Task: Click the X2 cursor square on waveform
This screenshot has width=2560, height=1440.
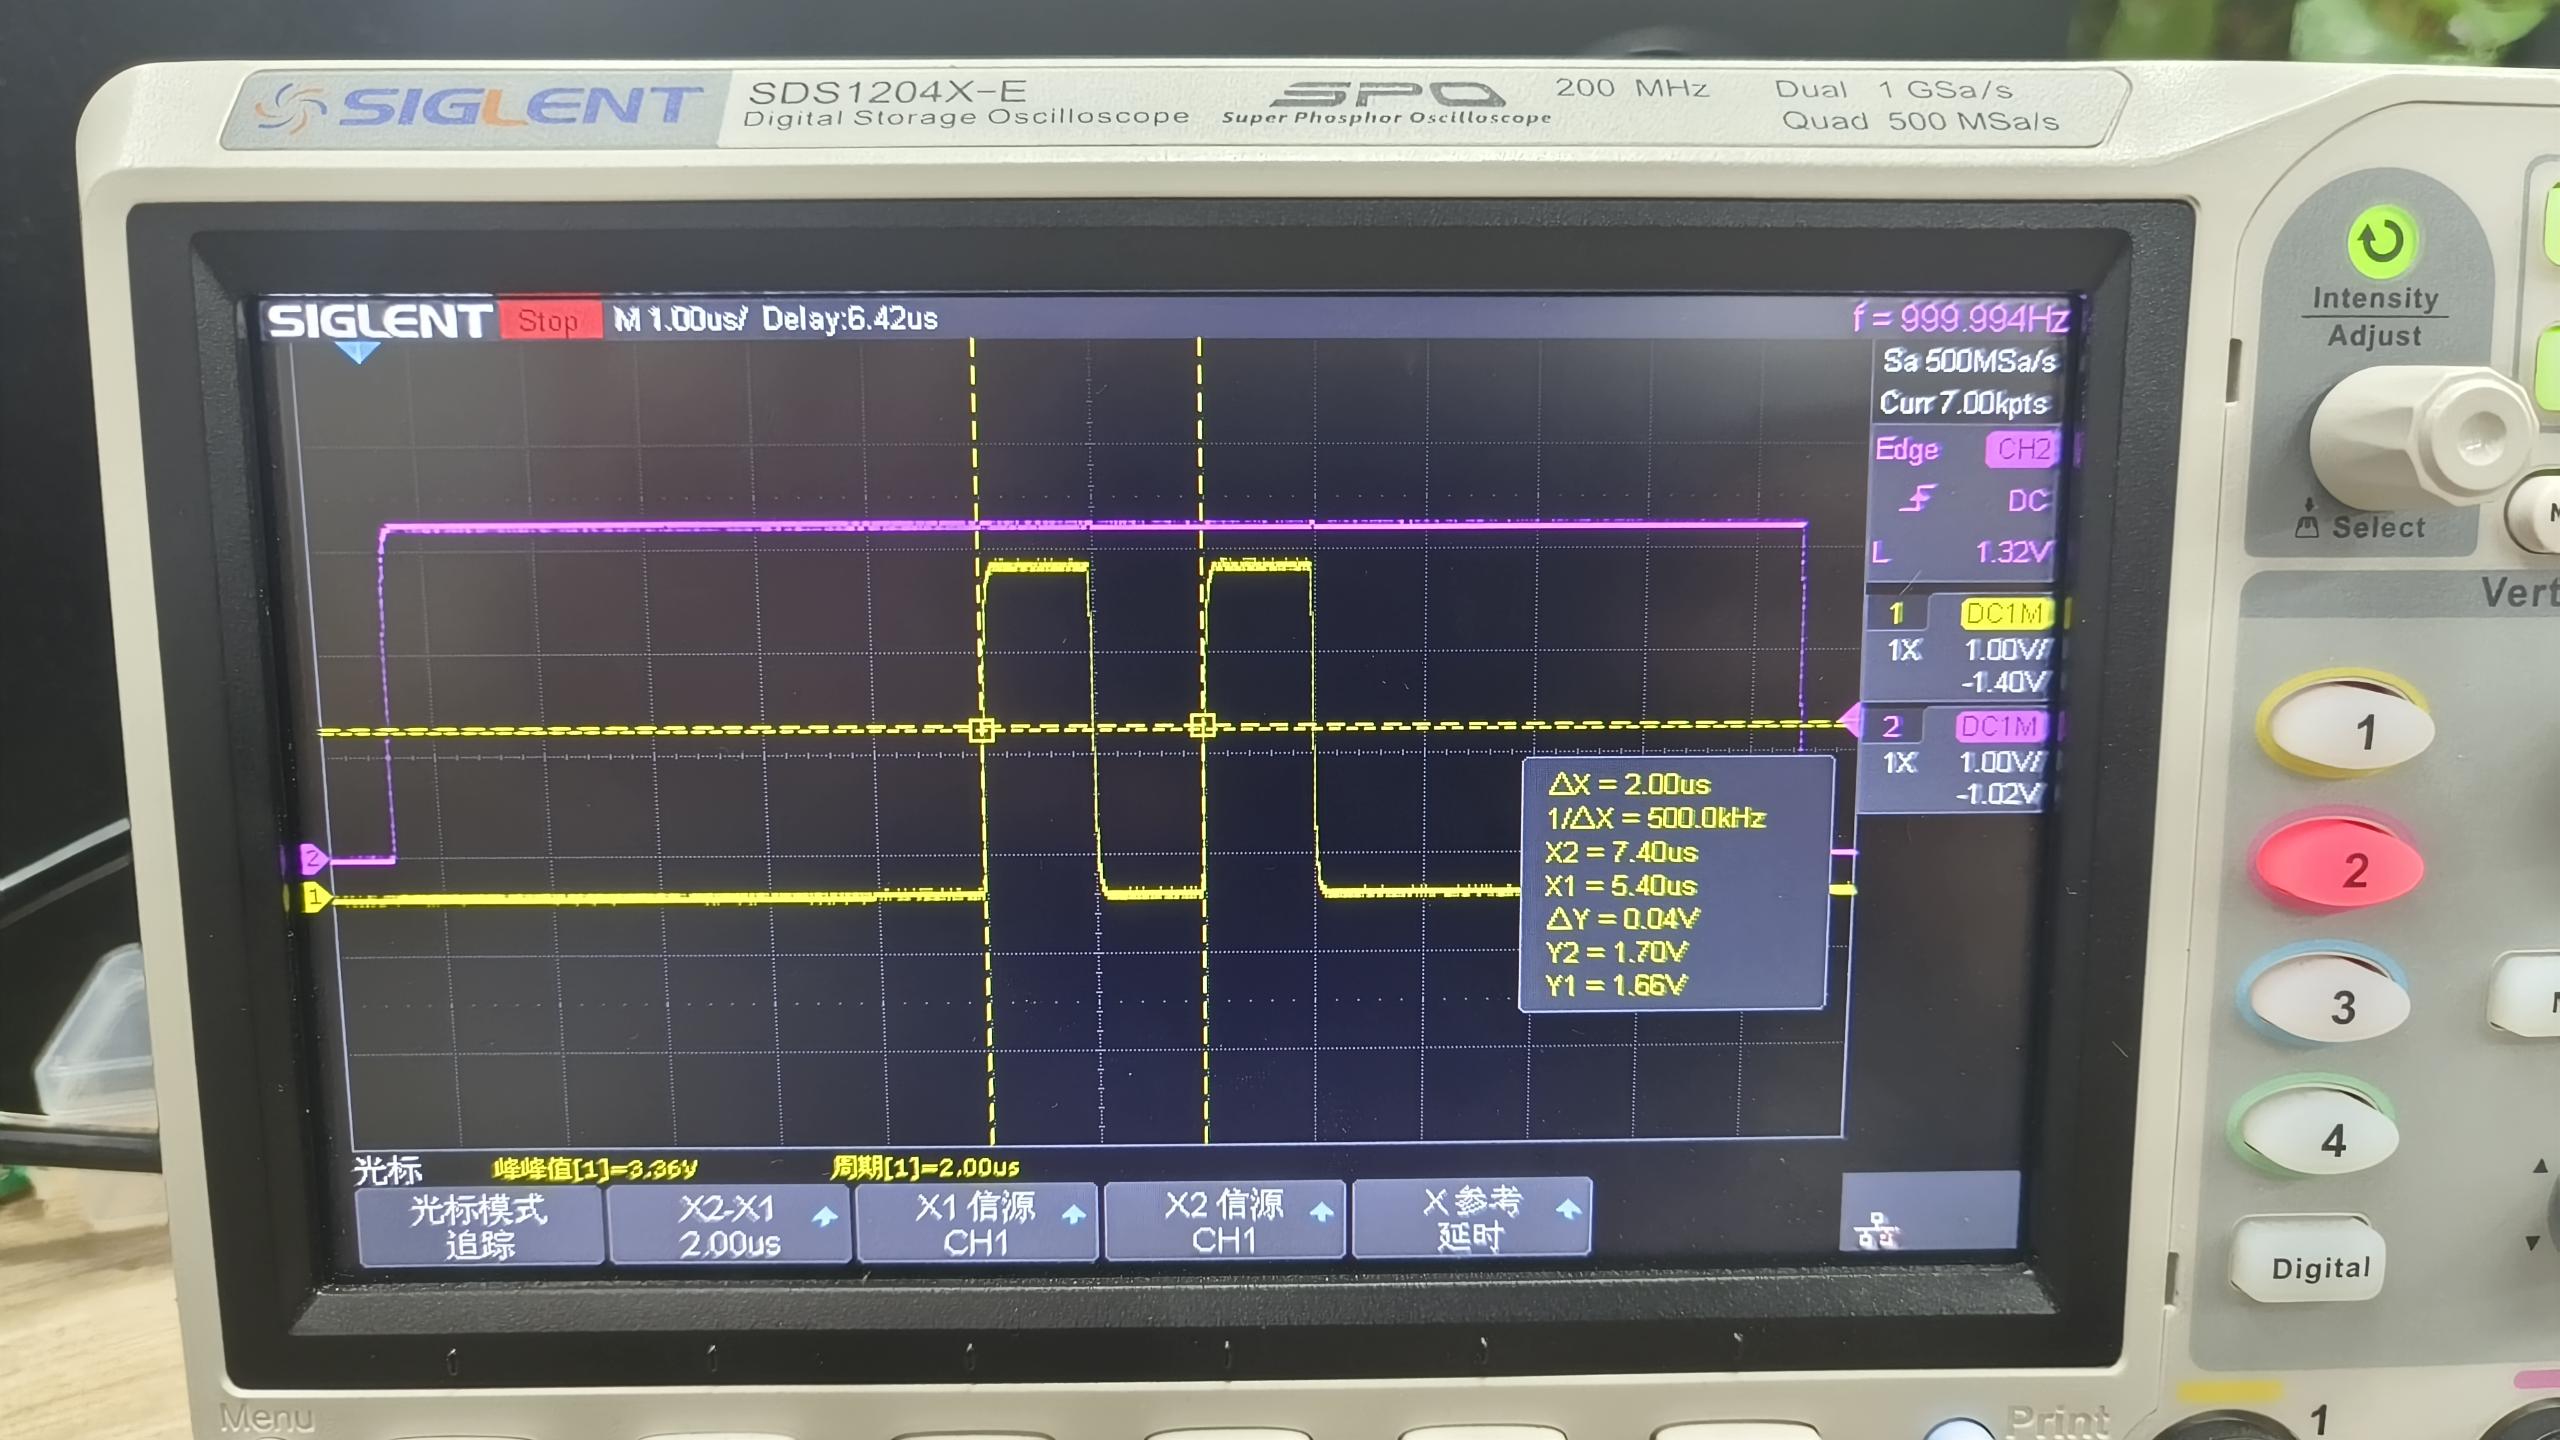Action: click(1202, 725)
